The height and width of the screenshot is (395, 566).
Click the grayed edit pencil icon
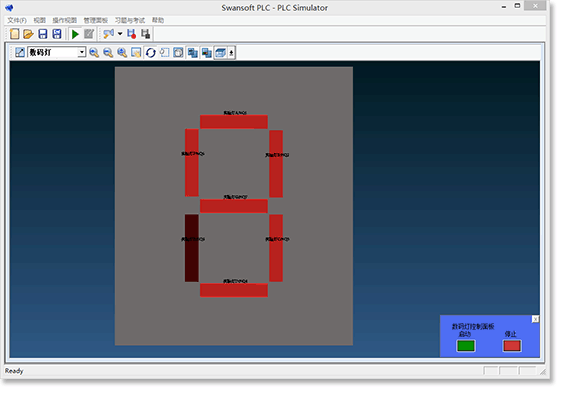click(89, 34)
